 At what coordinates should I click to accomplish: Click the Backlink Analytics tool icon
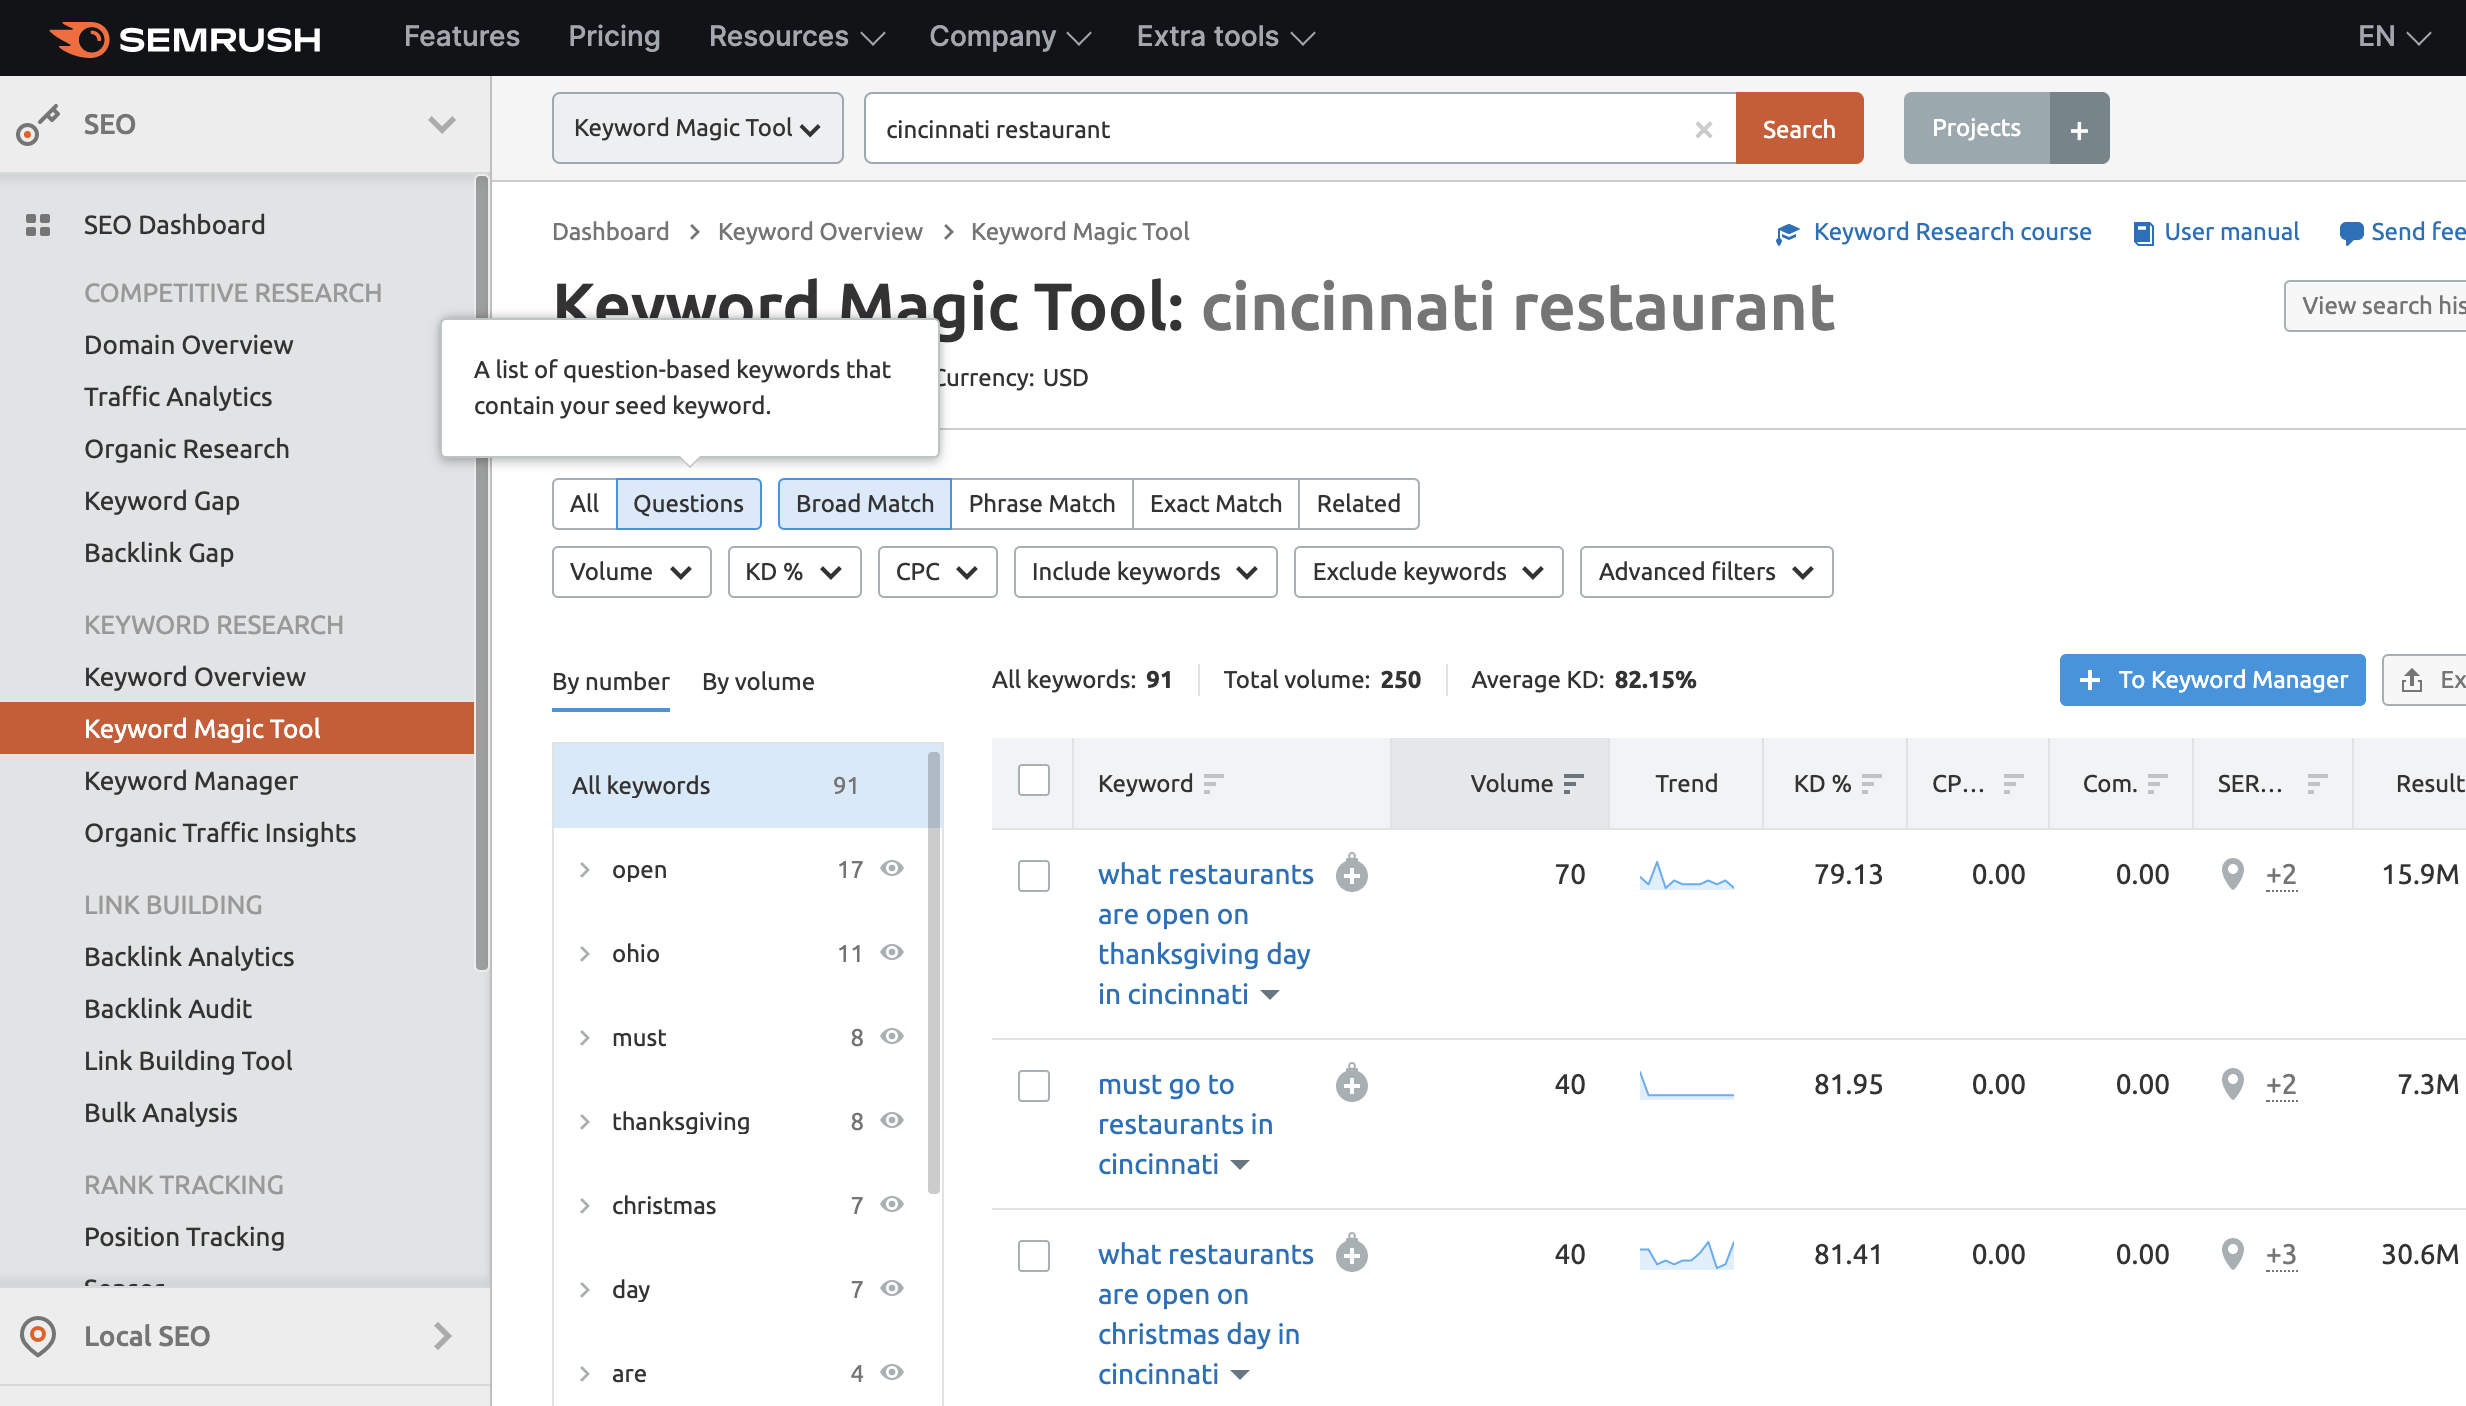tap(190, 955)
